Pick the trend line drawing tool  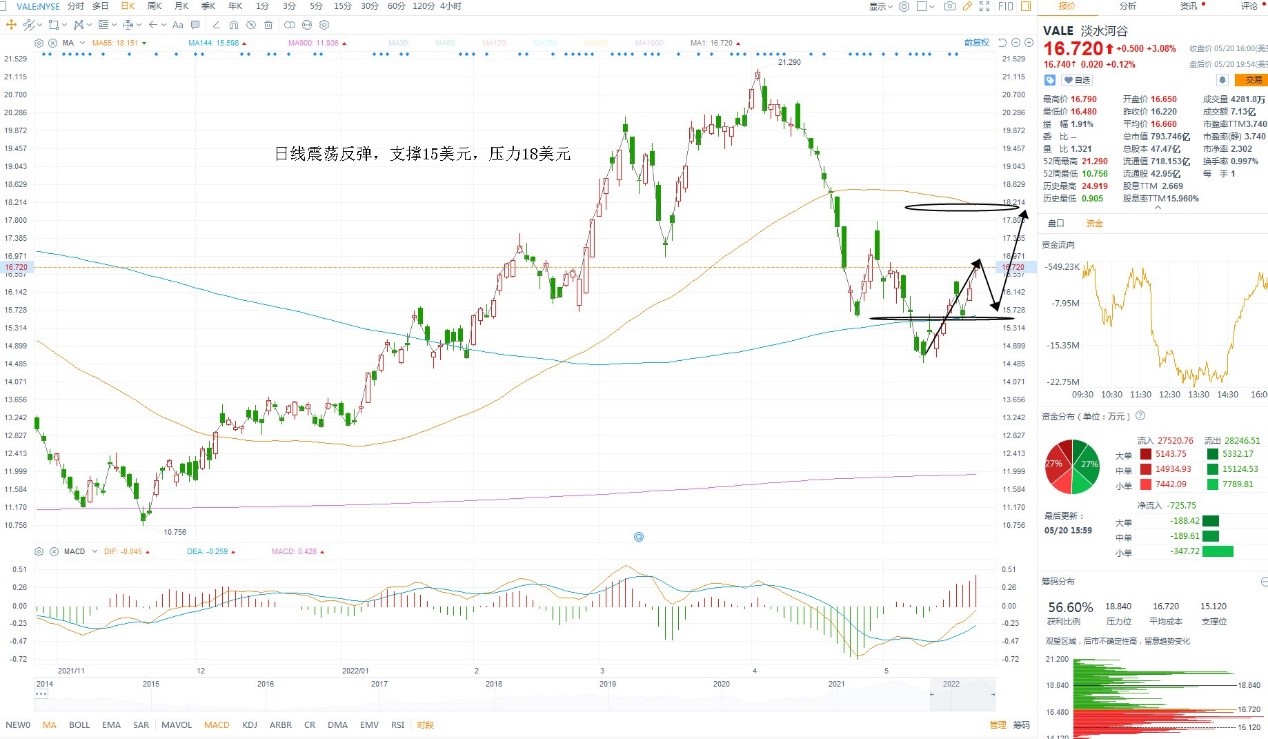point(28,24)
